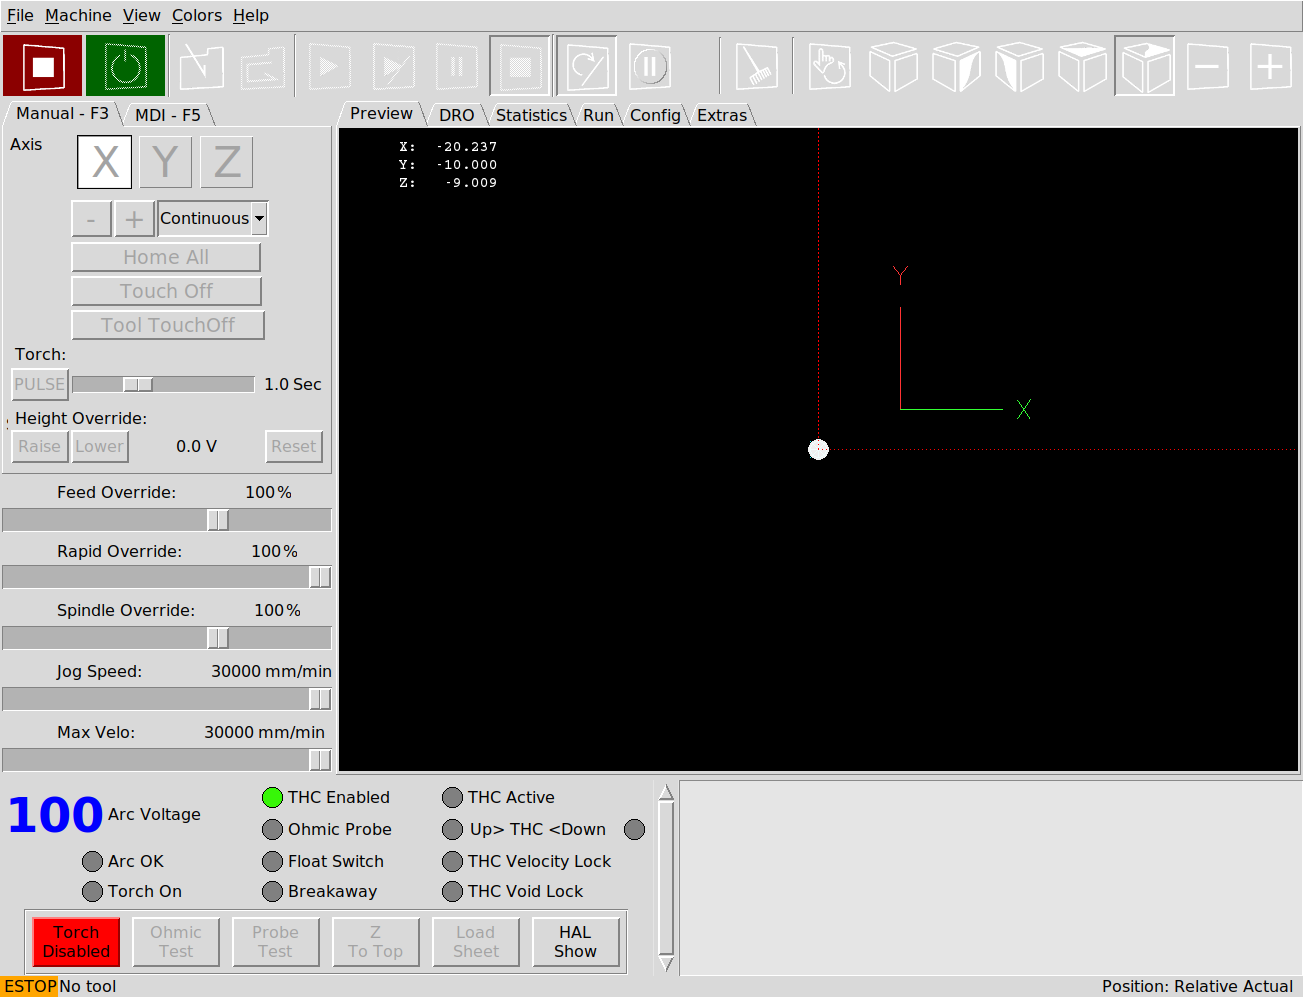Click the Home All button
Image resolution: width=1303 pixels, height=997 pixels.
click(166, 257)
